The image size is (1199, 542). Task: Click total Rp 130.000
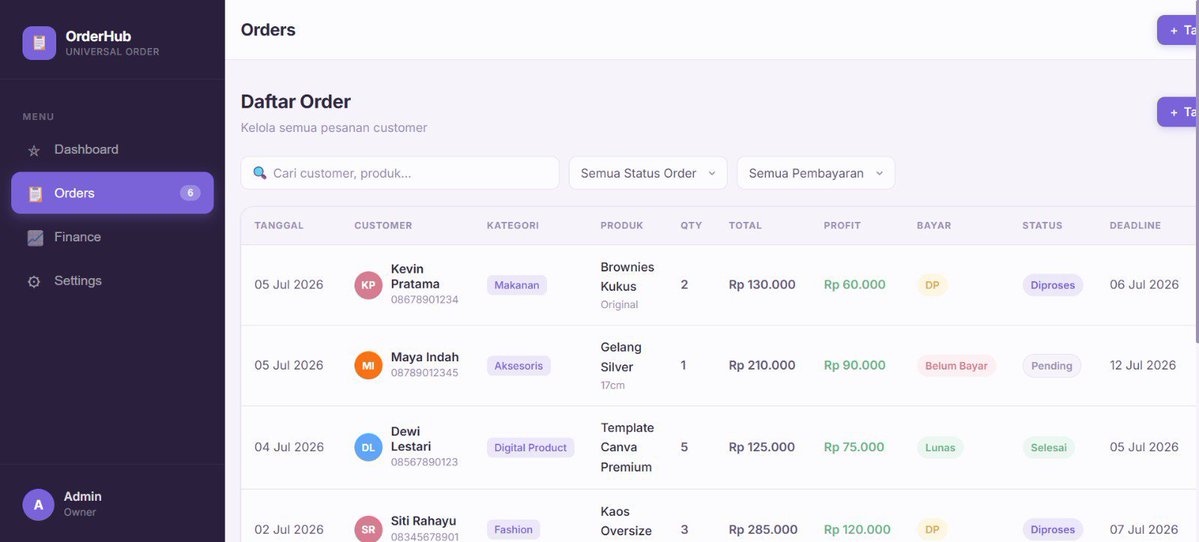point(762,284)
